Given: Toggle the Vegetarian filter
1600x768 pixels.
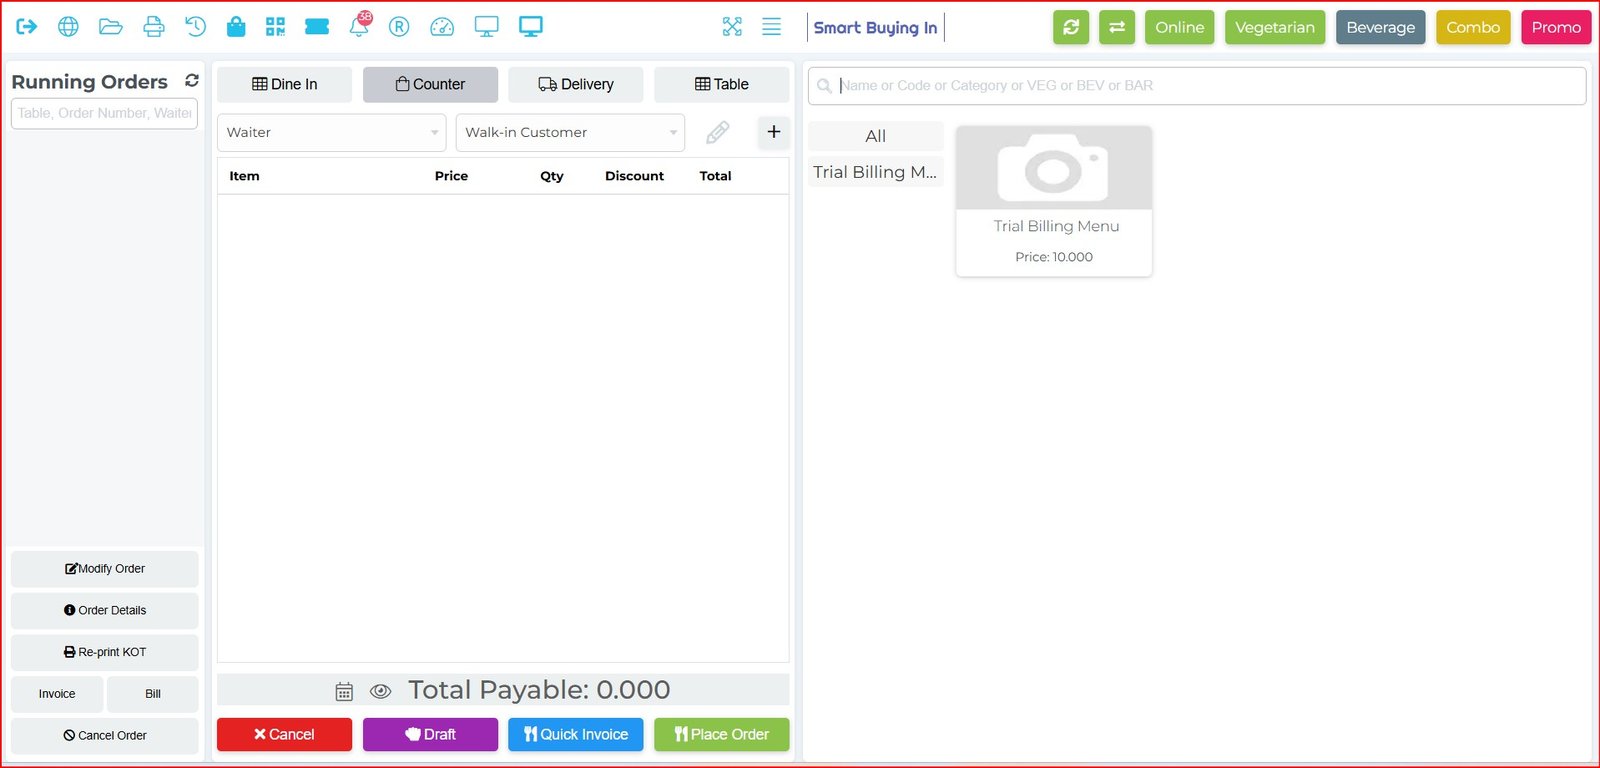Looking at the screenshot, I should click(1274, 27).
